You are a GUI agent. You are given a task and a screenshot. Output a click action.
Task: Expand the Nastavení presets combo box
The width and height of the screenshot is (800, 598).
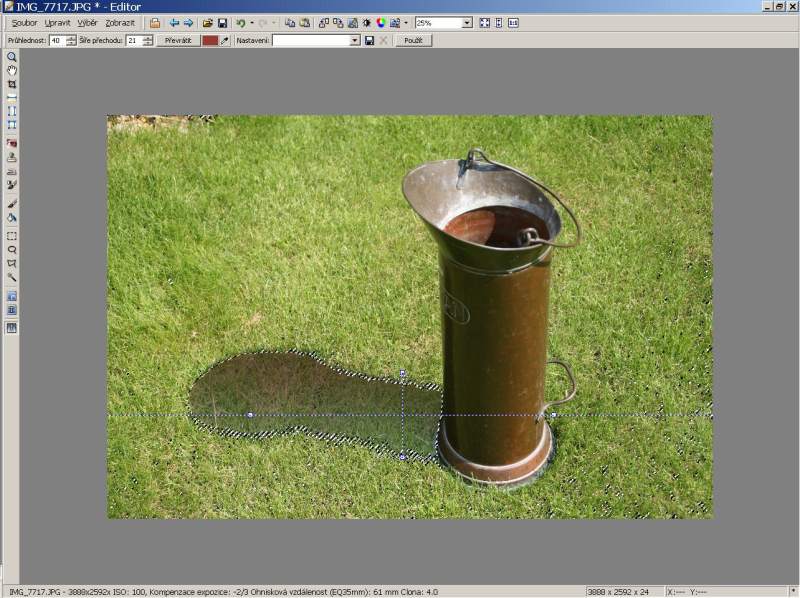click(x=354, y=41)
